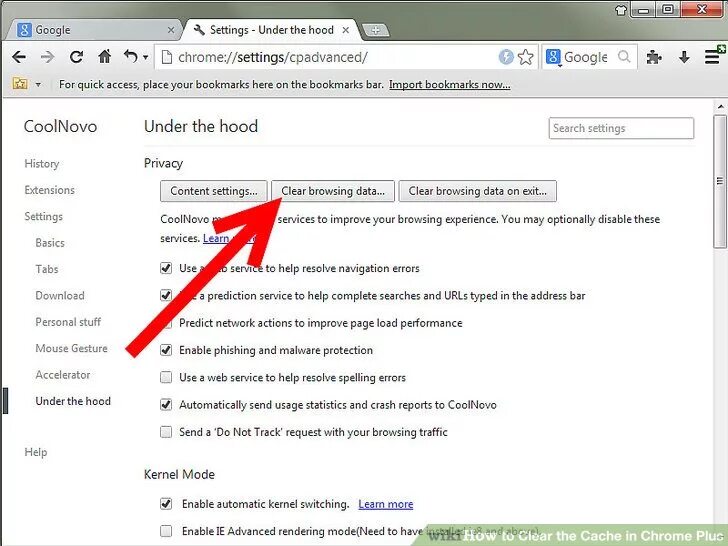Open Download settings section
The width and height of the screenshot is (728, 546).
[x=60, y=296]
